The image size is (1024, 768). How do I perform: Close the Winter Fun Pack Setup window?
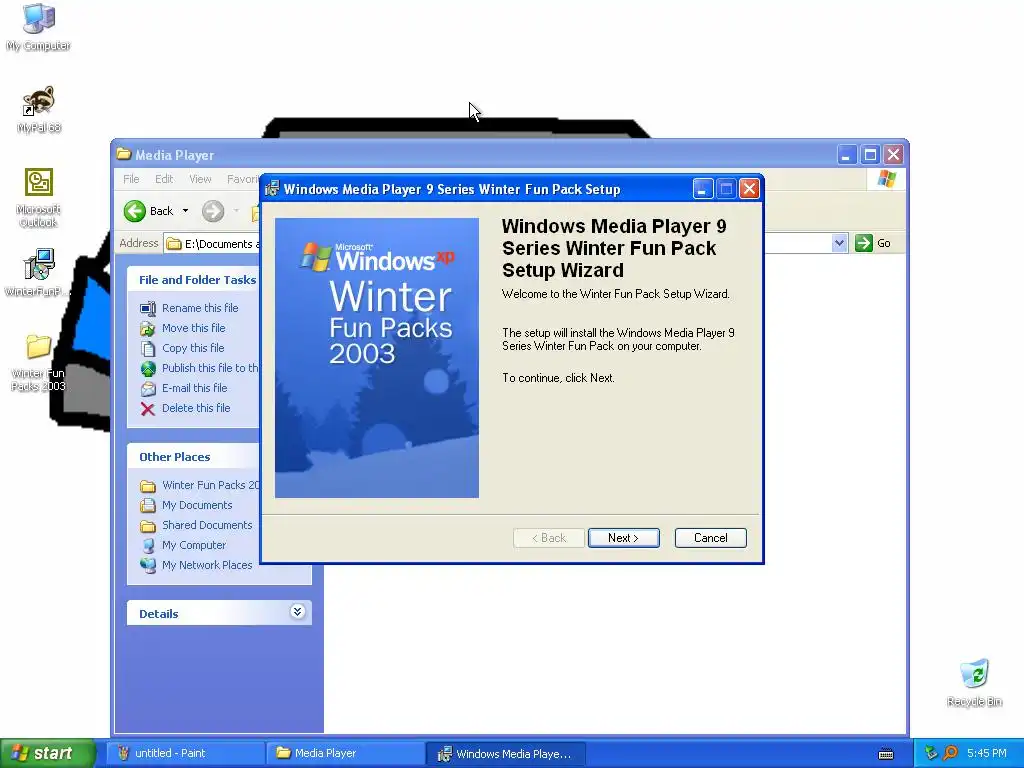click(749, 189)
